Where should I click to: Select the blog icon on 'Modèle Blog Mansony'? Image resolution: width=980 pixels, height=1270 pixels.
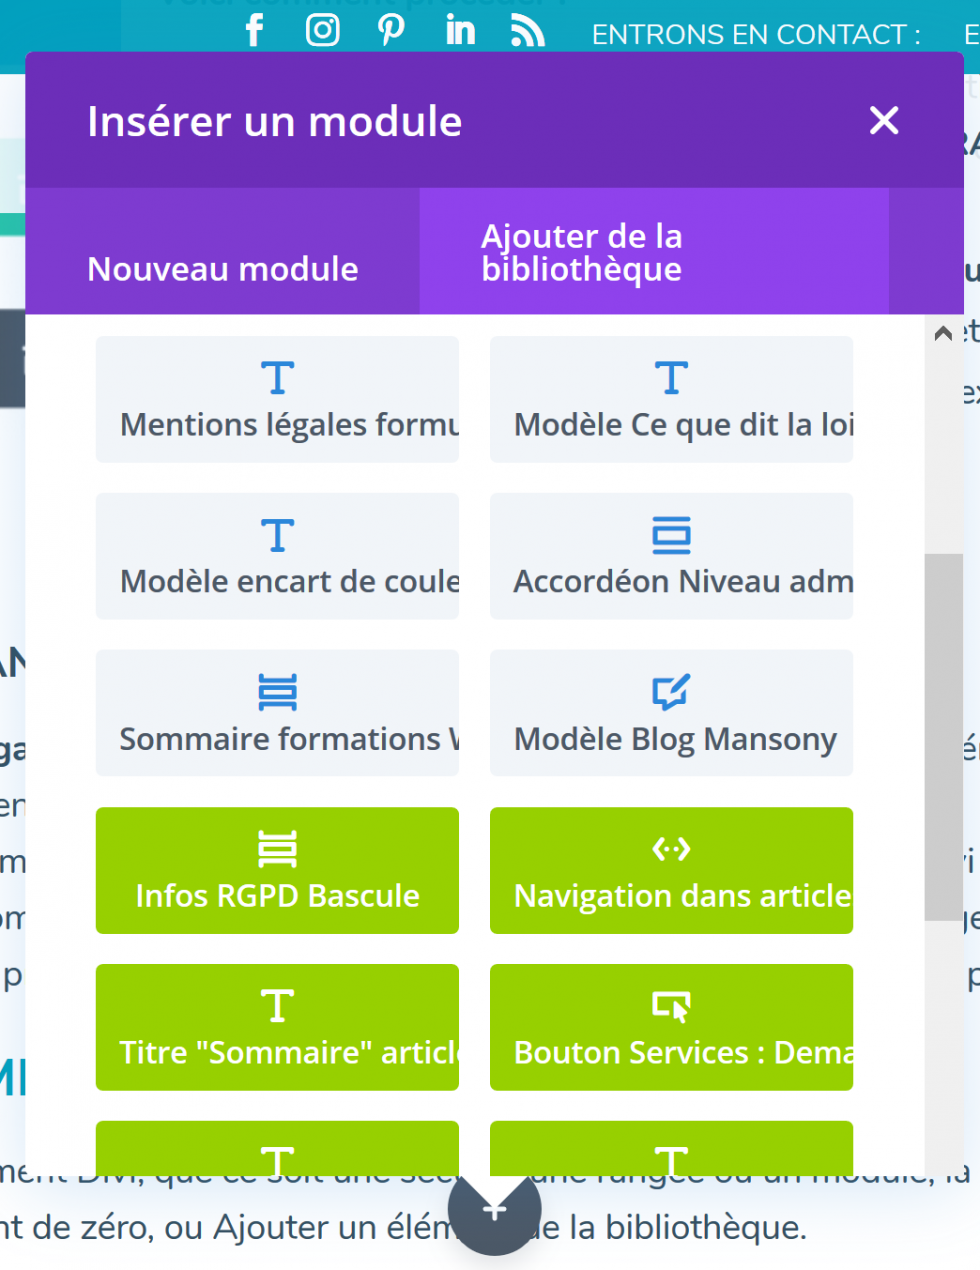tap(671, 690)
